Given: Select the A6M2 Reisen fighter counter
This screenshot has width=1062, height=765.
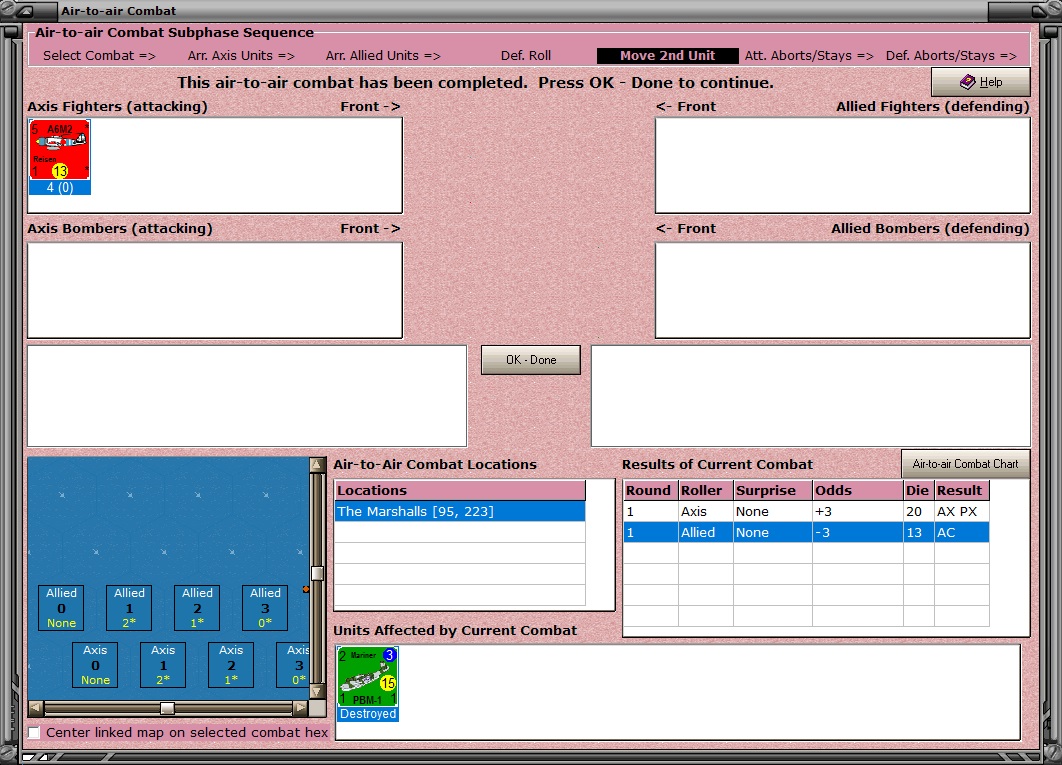Looking at the screenshot, I should [60, 157].
